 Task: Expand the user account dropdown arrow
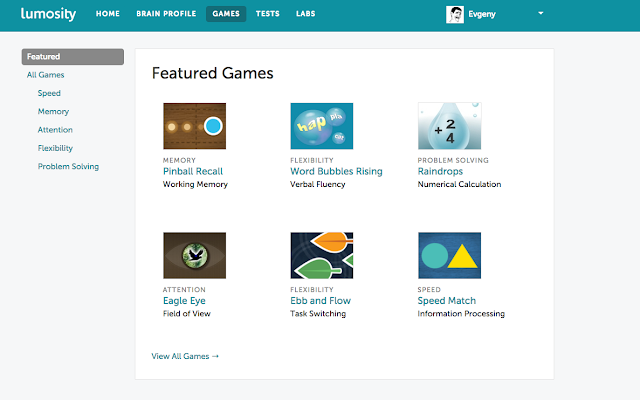pyautogui.click(x=541, y=13)
